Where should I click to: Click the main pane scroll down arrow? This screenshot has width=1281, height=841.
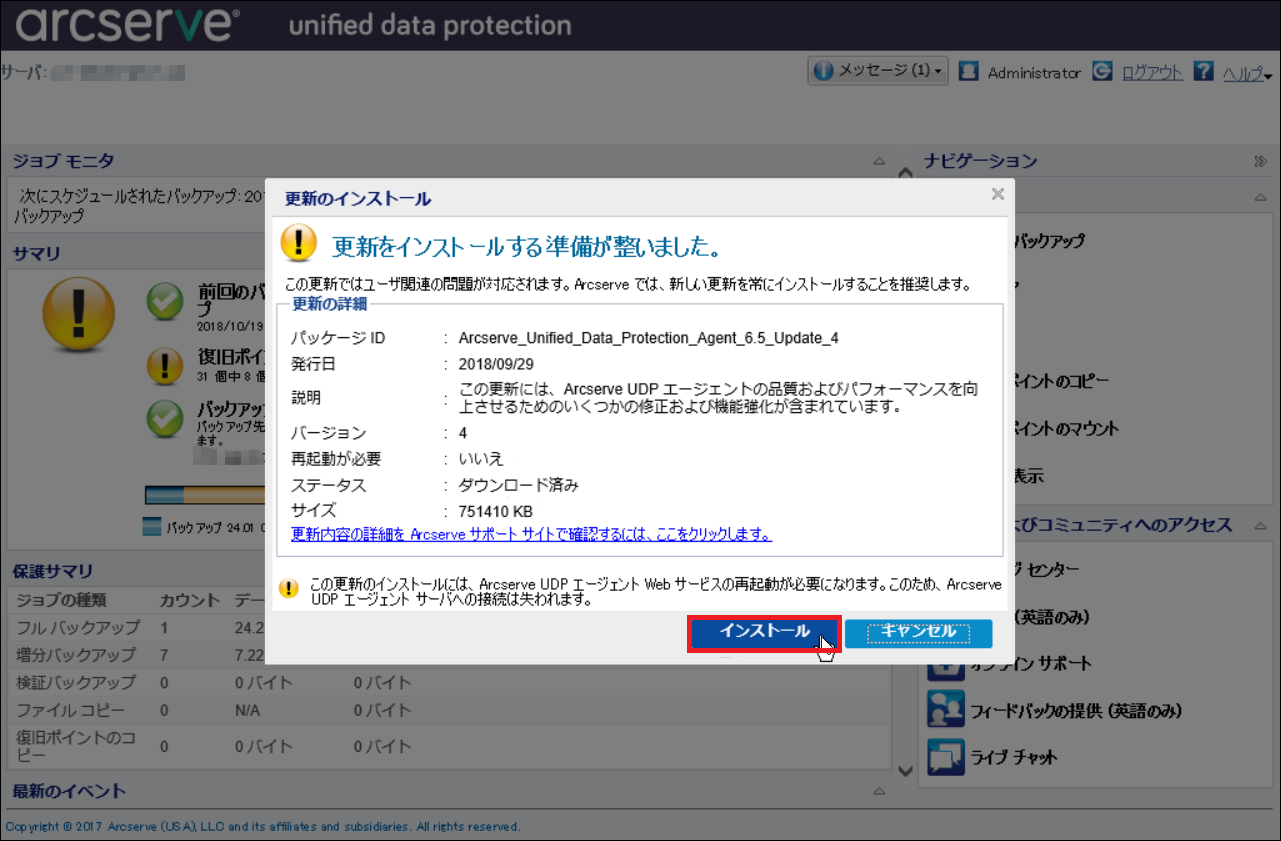(905, 770)
